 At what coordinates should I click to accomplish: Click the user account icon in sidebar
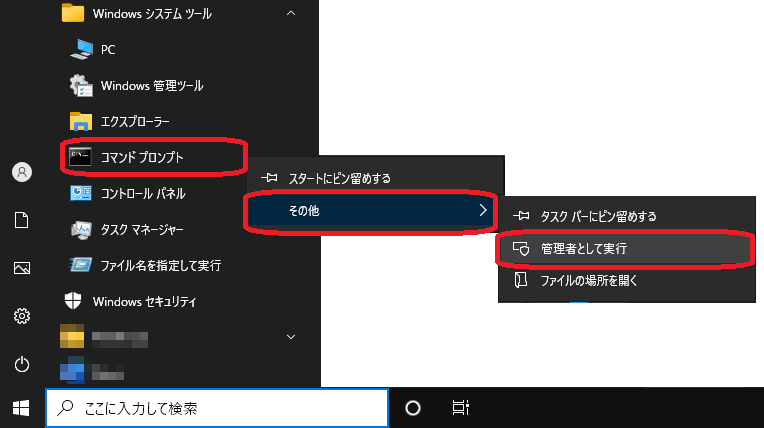pyautogui.click(x=21, y=172)
